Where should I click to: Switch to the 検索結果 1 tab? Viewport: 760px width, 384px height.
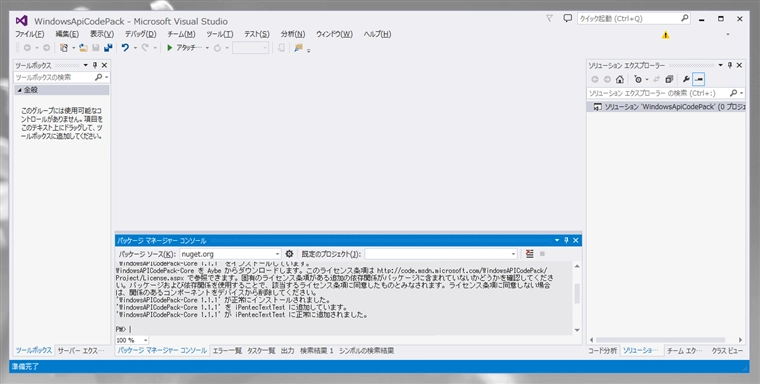coord(317,351)
